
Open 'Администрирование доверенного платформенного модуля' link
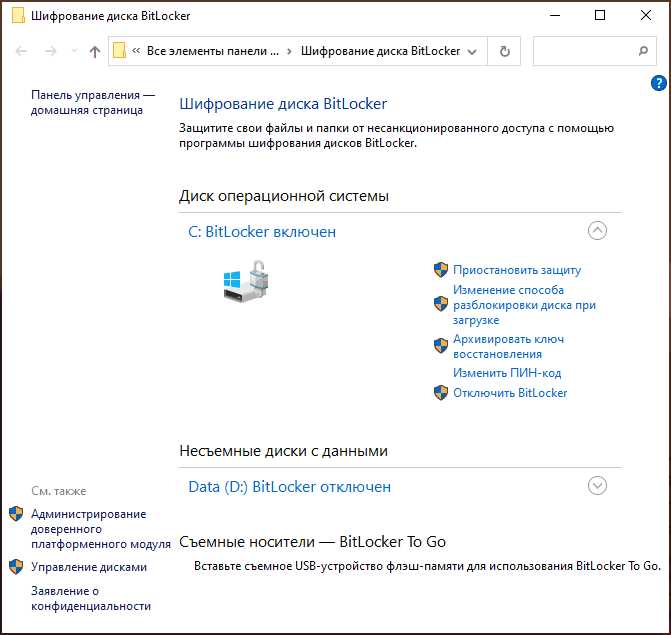(101, 529)
